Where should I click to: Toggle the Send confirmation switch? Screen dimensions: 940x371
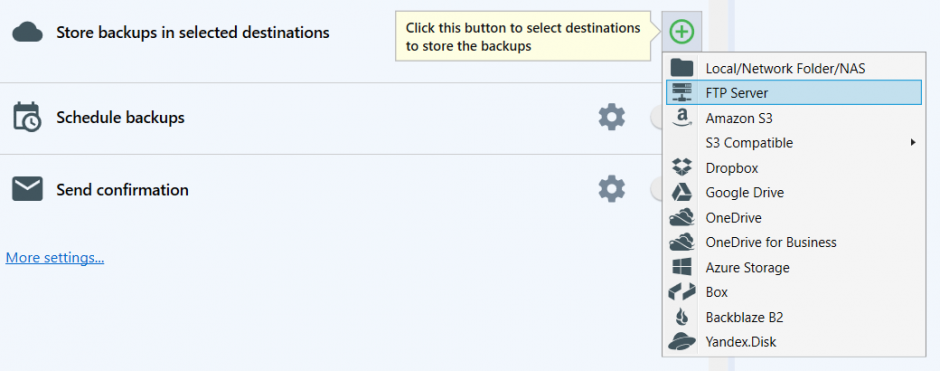[x=656, y=190]
